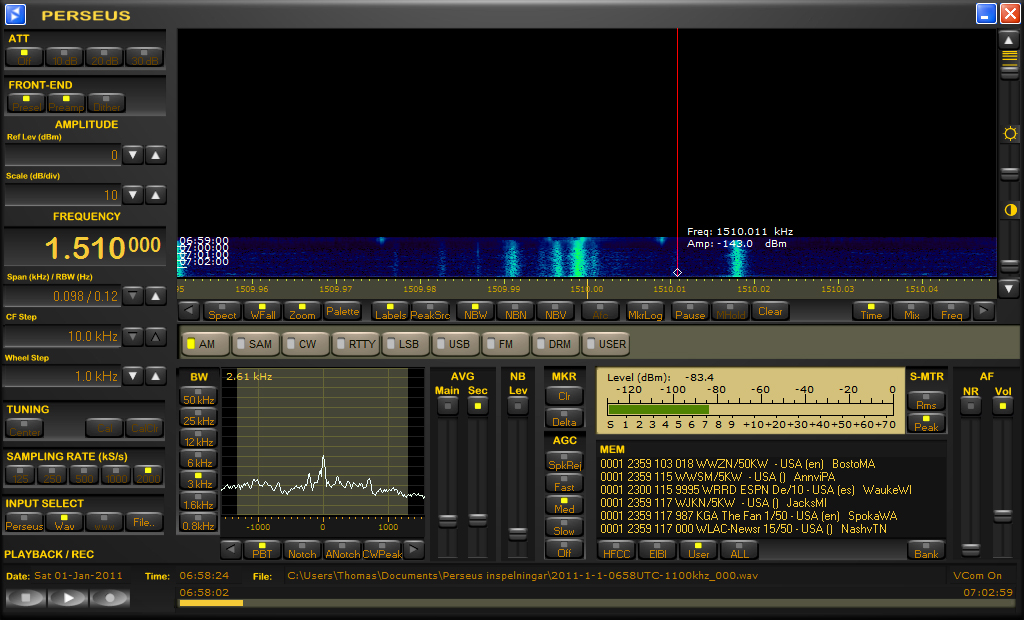Set attenuator to Off
The width and height of the screenshot is (1024, 620).
(24, 57)
